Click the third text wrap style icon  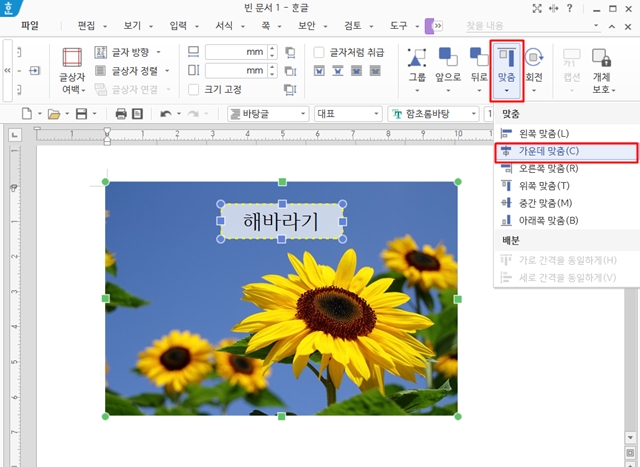[x=356, y=71]
